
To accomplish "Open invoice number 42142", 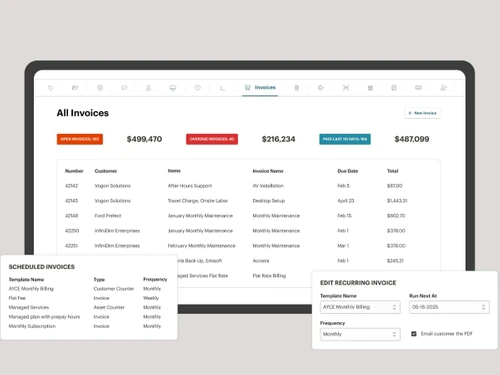I will pos(71,186).
